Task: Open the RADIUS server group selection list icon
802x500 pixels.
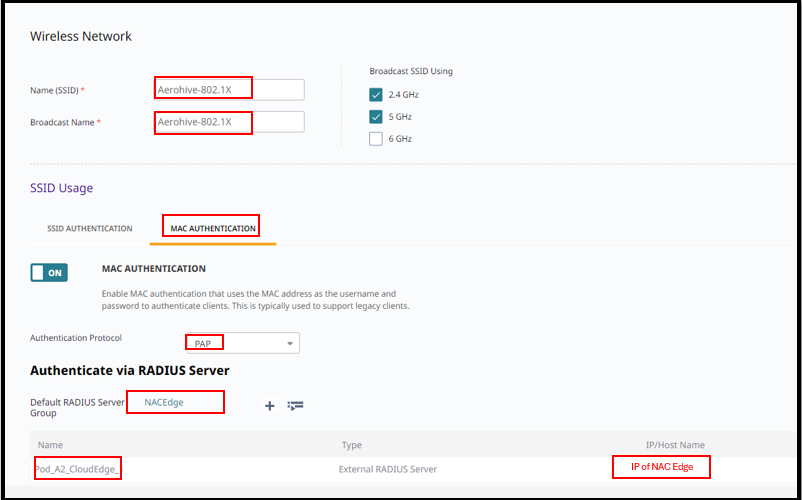Action: pyautogui.click(x=296, y=406)
